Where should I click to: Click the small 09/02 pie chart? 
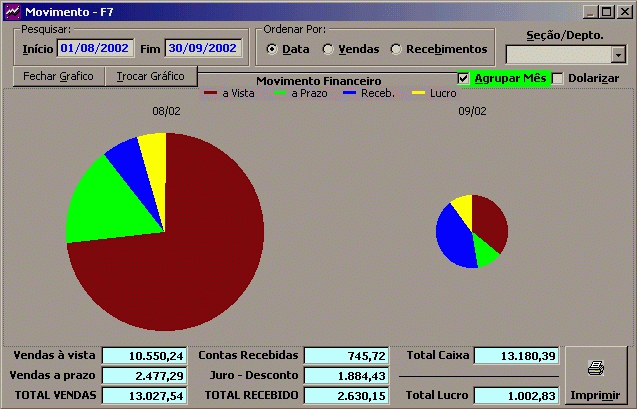472,231
